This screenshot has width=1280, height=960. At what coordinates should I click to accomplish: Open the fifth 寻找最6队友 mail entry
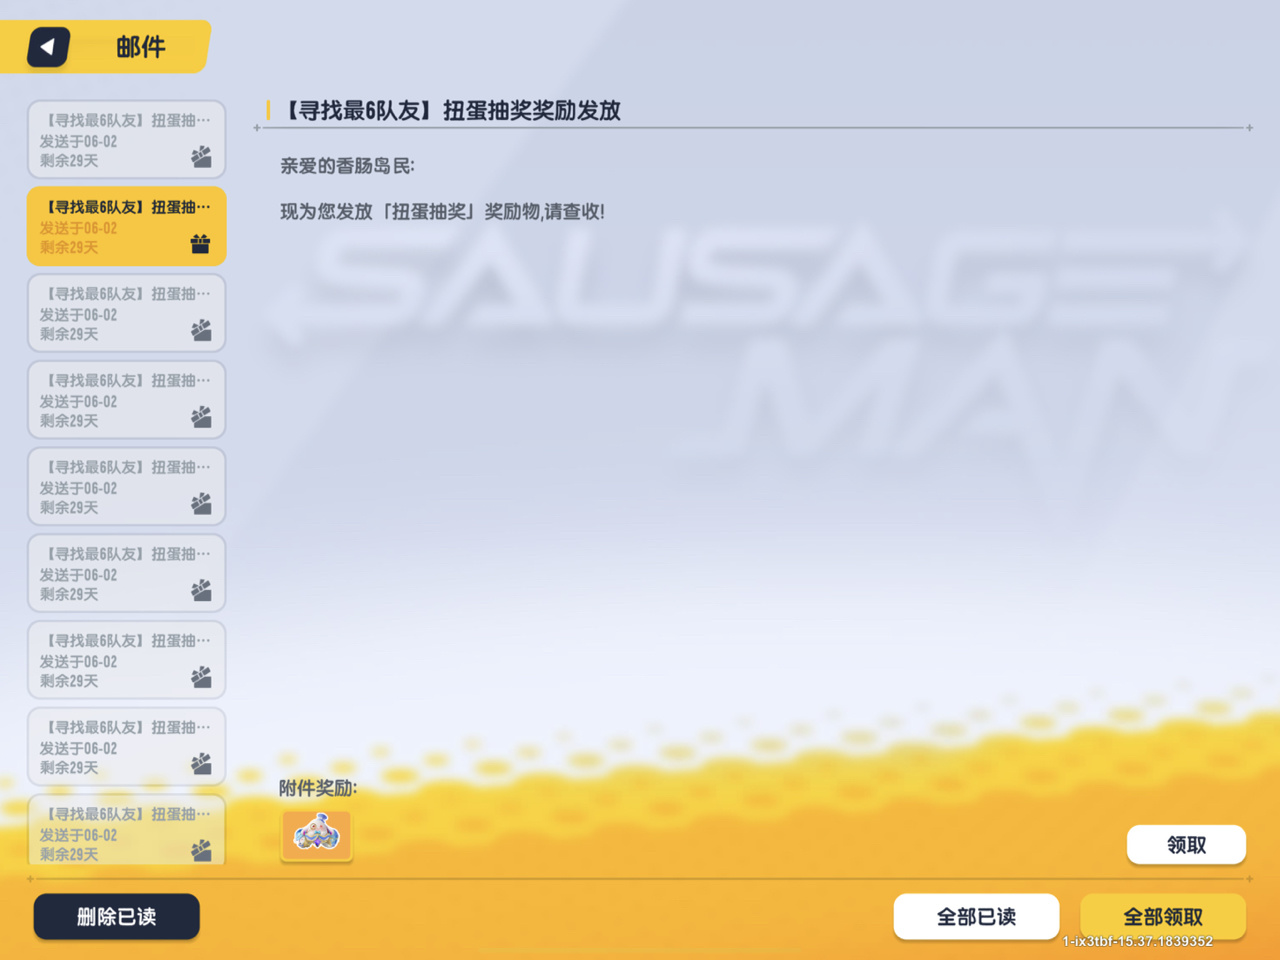tap(126, 486)
